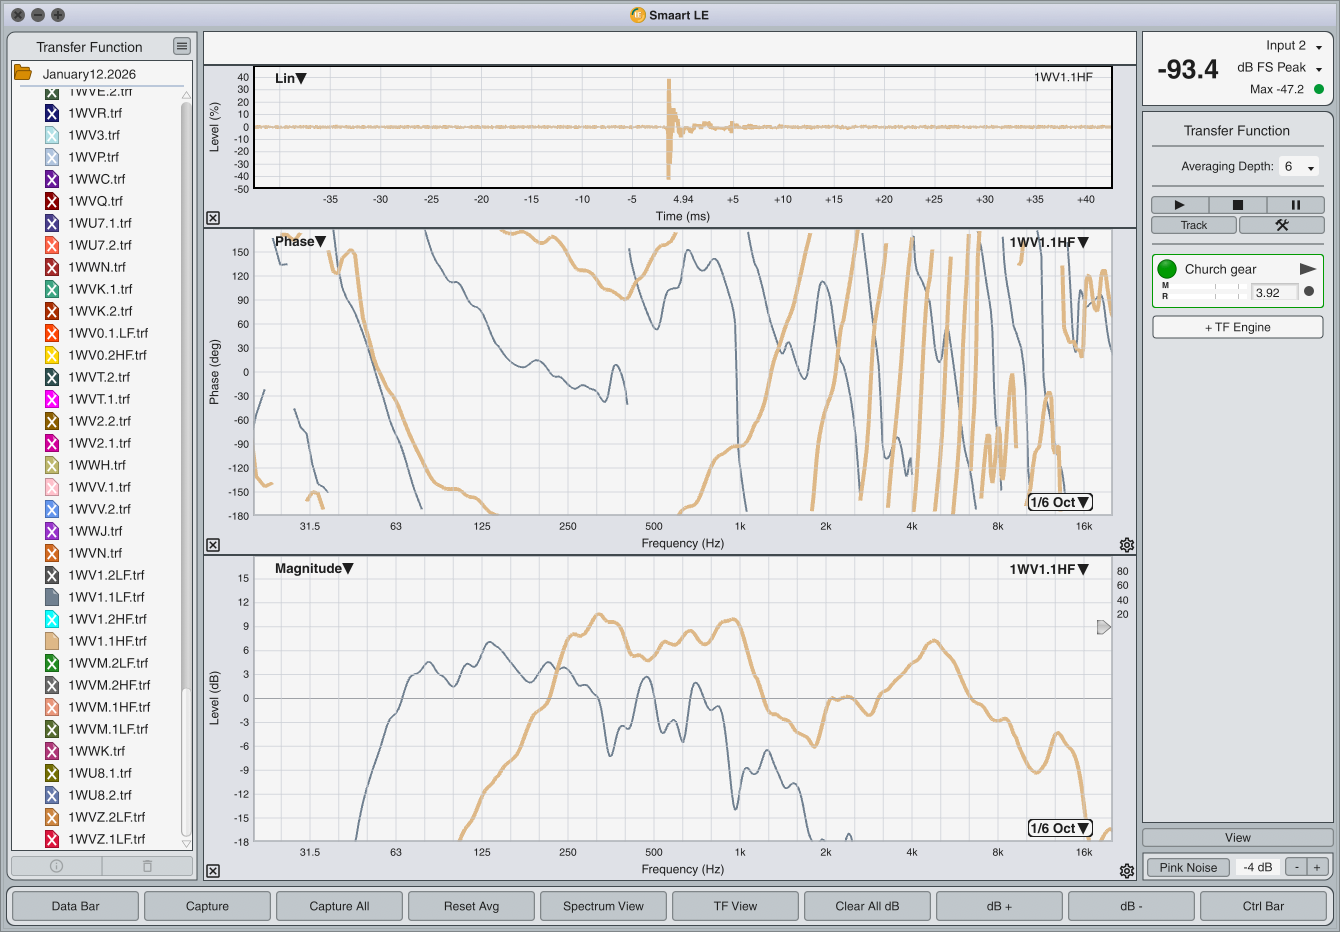
Task: Open the Transfer Function panel menu icon
Action: 181,46
